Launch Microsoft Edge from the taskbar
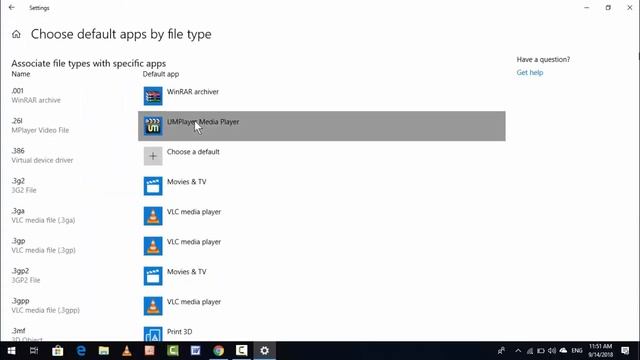Image resolution: width=640 pixels, height=360 pixels. tap(81, 351)
